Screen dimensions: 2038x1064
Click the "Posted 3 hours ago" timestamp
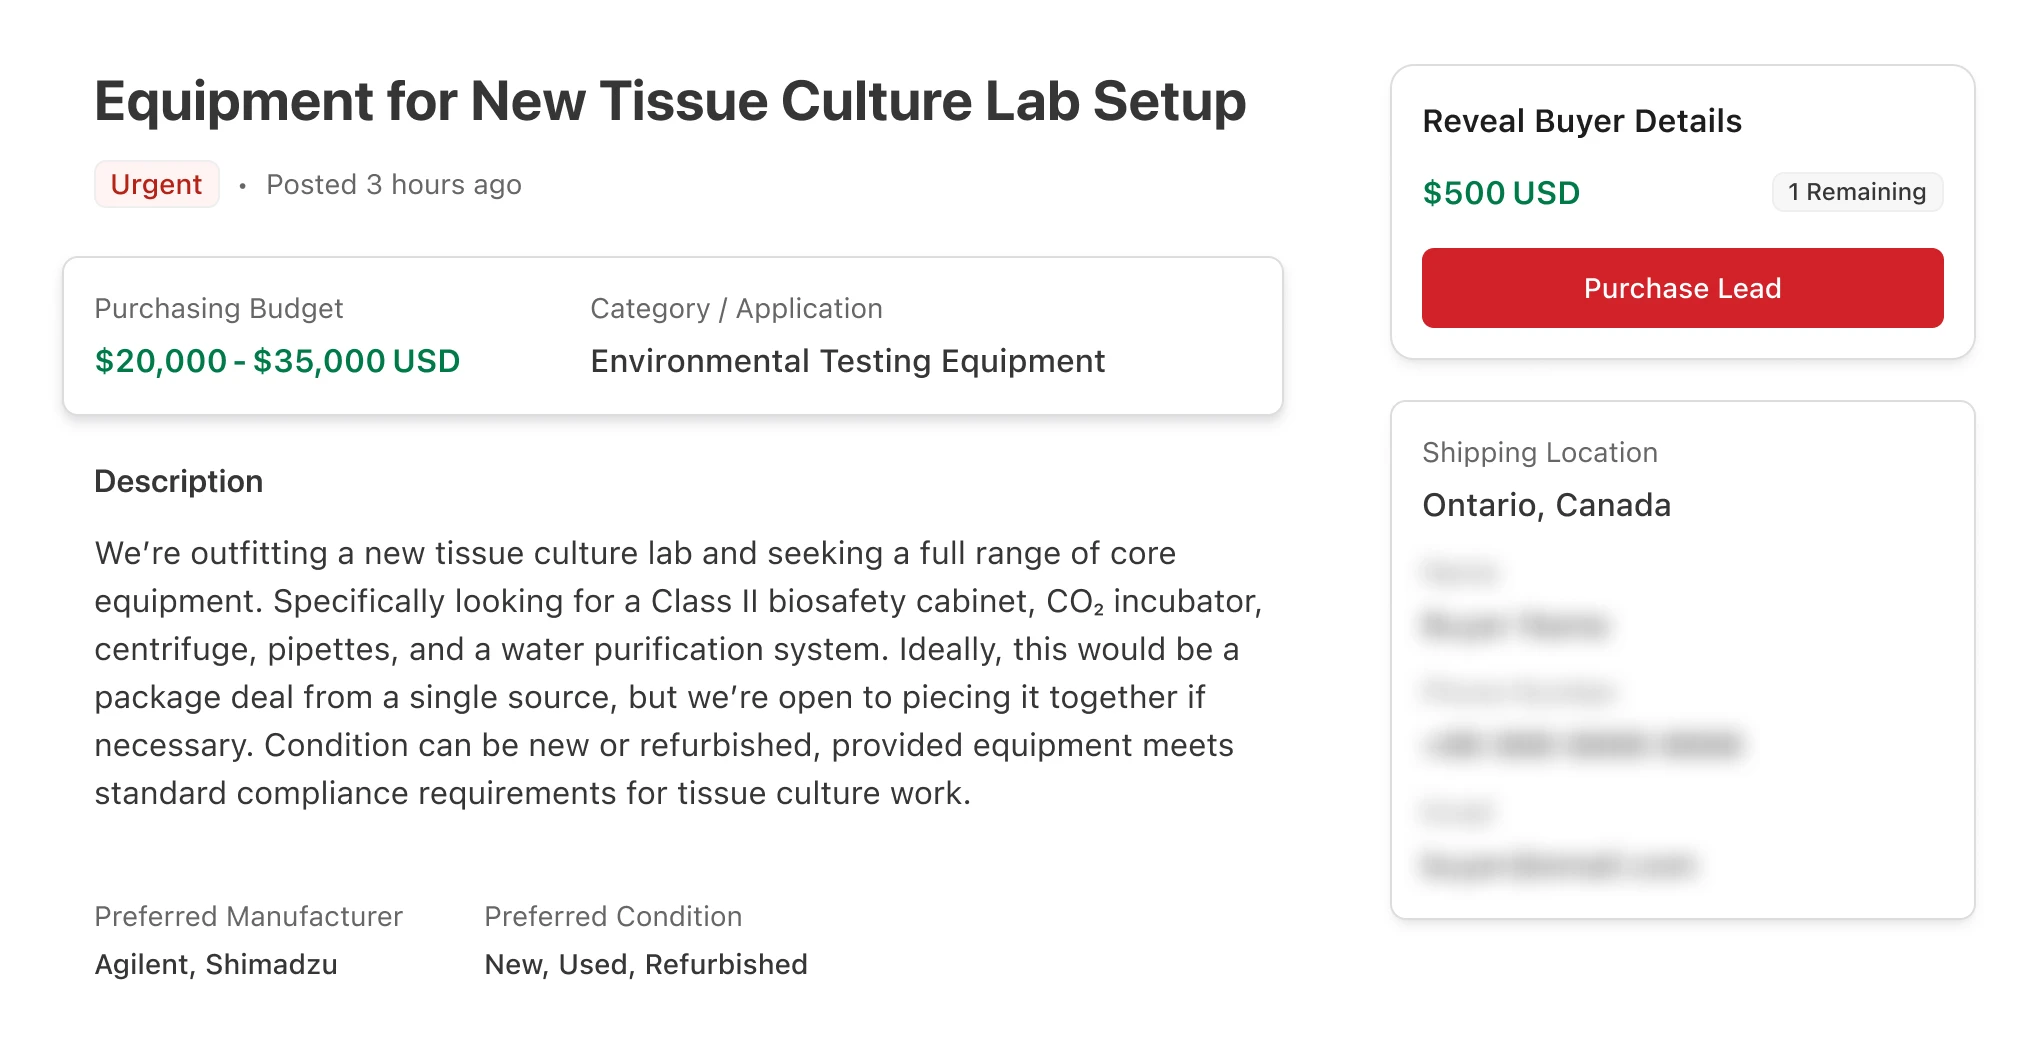[x=393, y=185]
